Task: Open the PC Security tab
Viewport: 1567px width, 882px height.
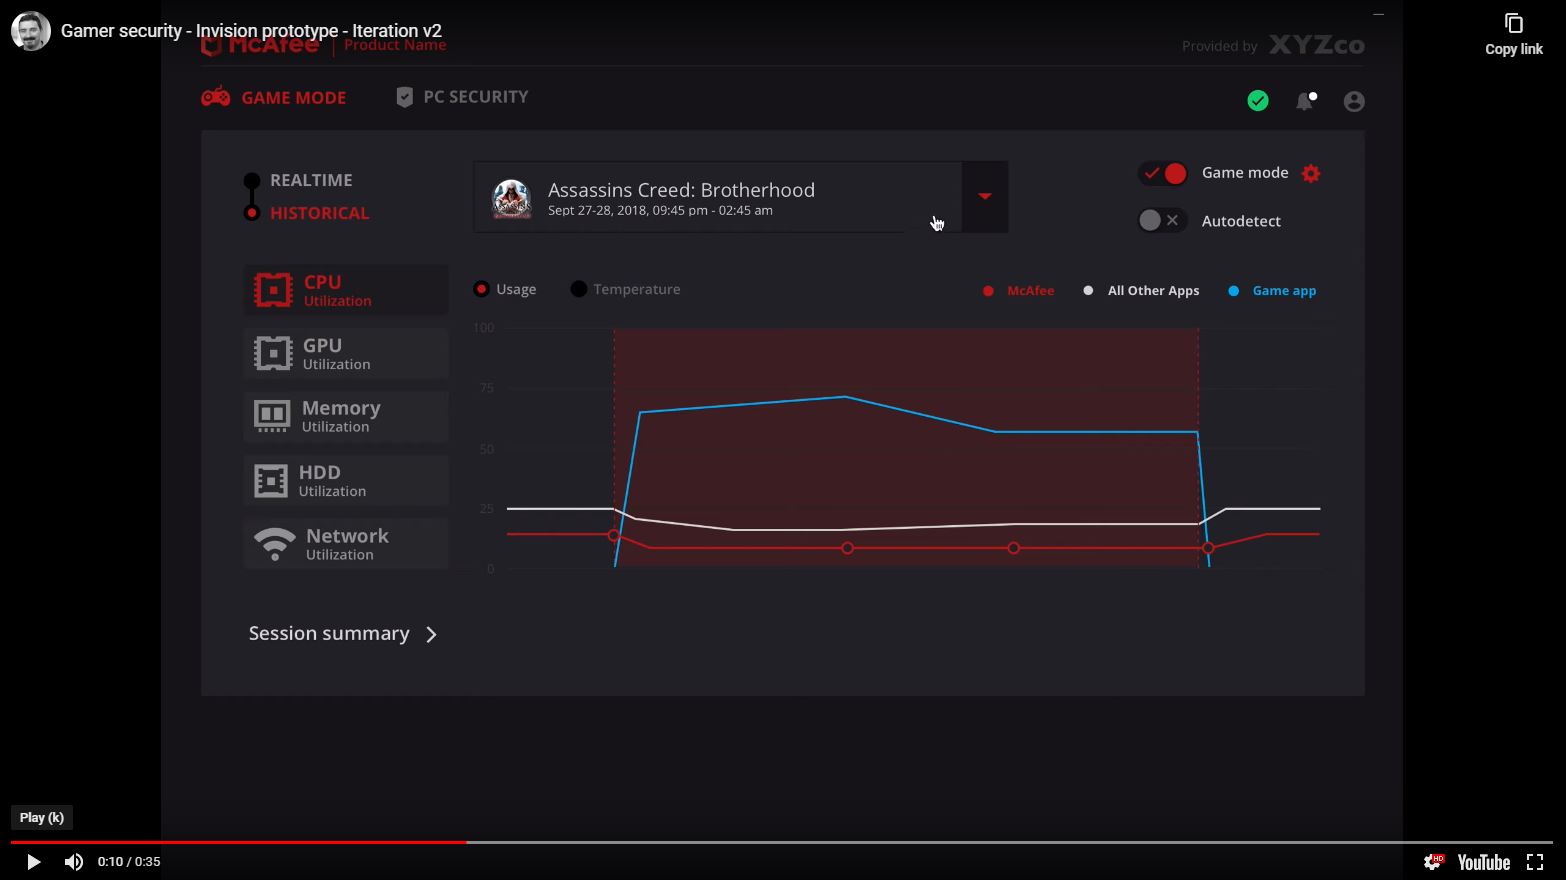Action: tap(462, 97)
